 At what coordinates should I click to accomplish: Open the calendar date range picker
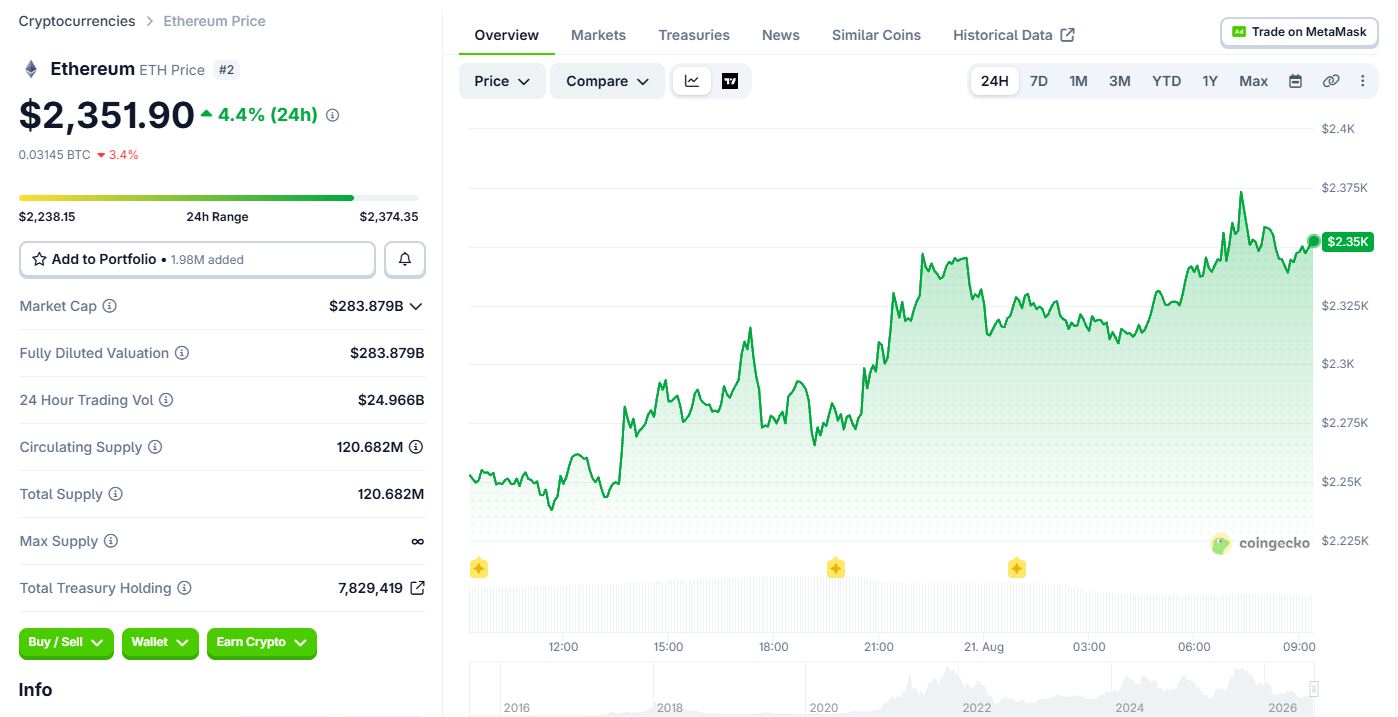pyautogui.click(x=1295, y=81)
